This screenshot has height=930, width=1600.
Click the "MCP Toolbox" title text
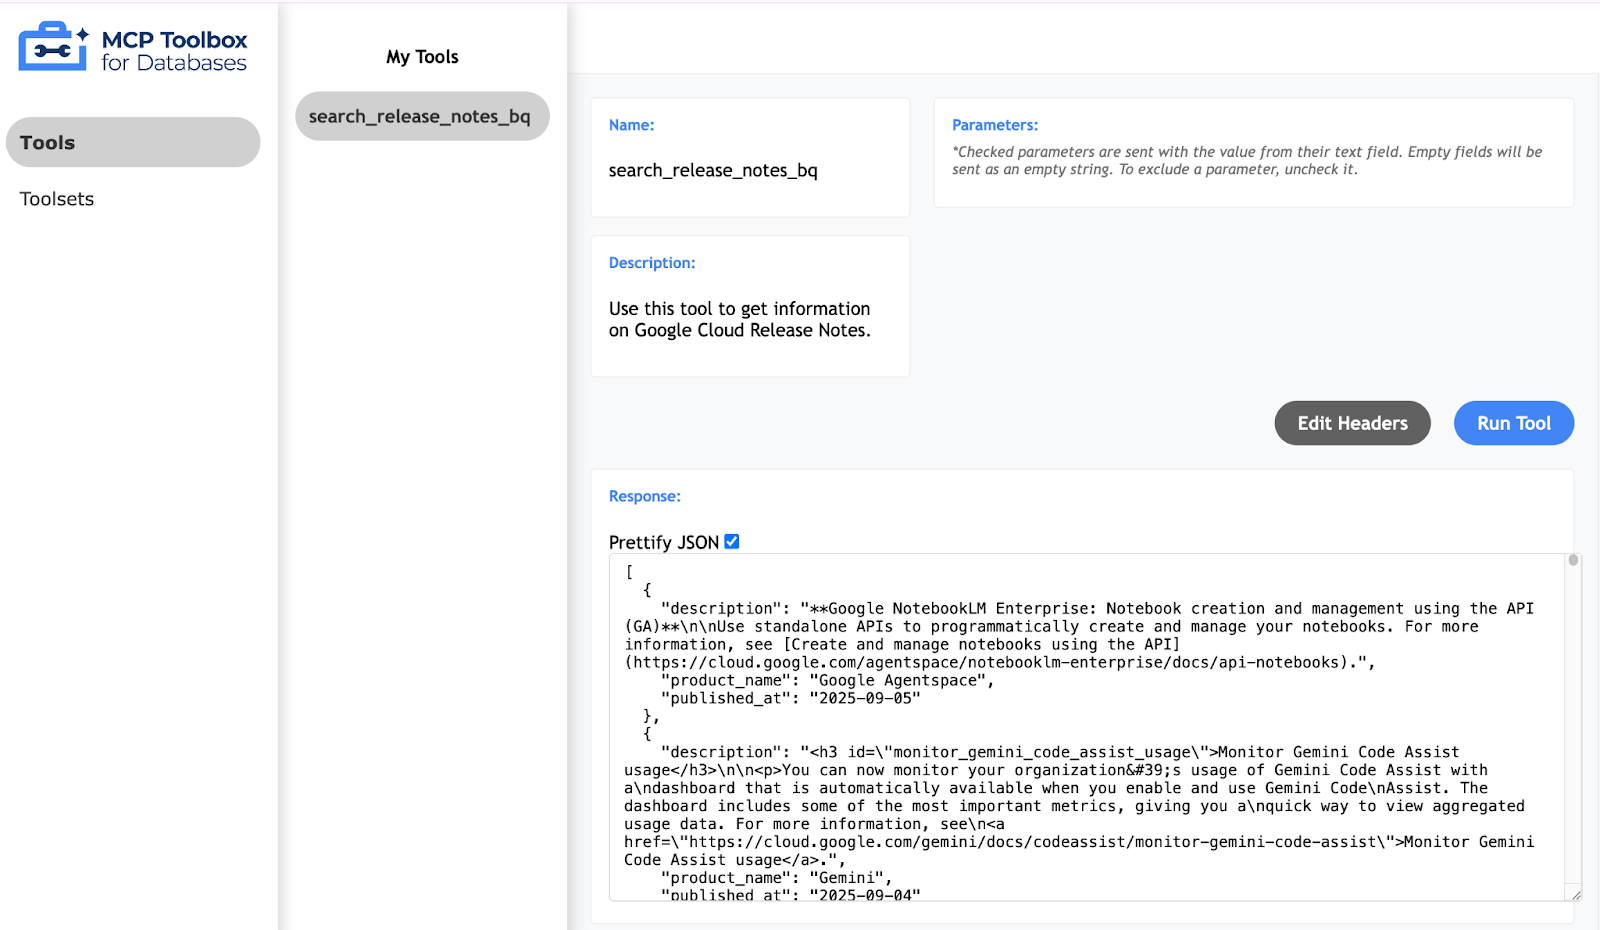(174, 40)
